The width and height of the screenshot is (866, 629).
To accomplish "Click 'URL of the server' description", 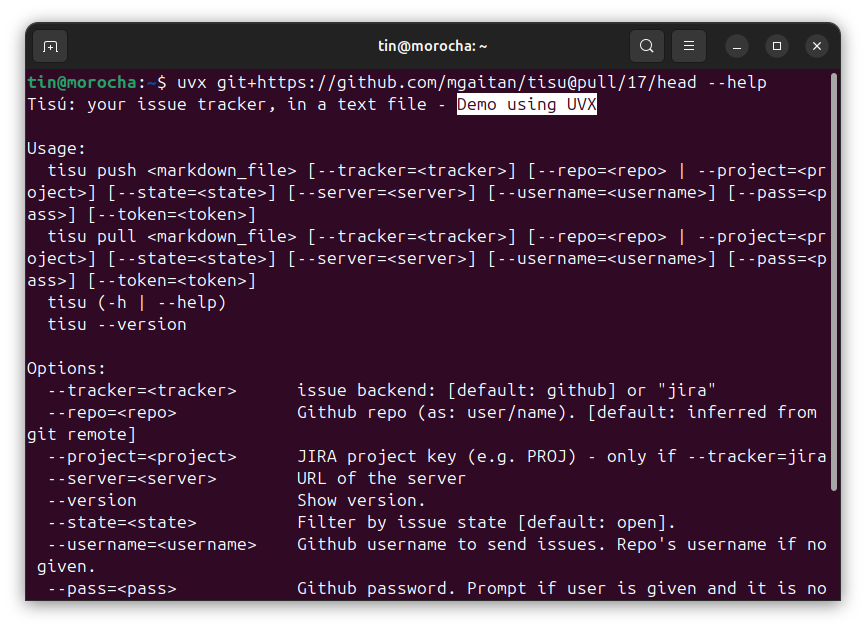I will click(381, 479).
